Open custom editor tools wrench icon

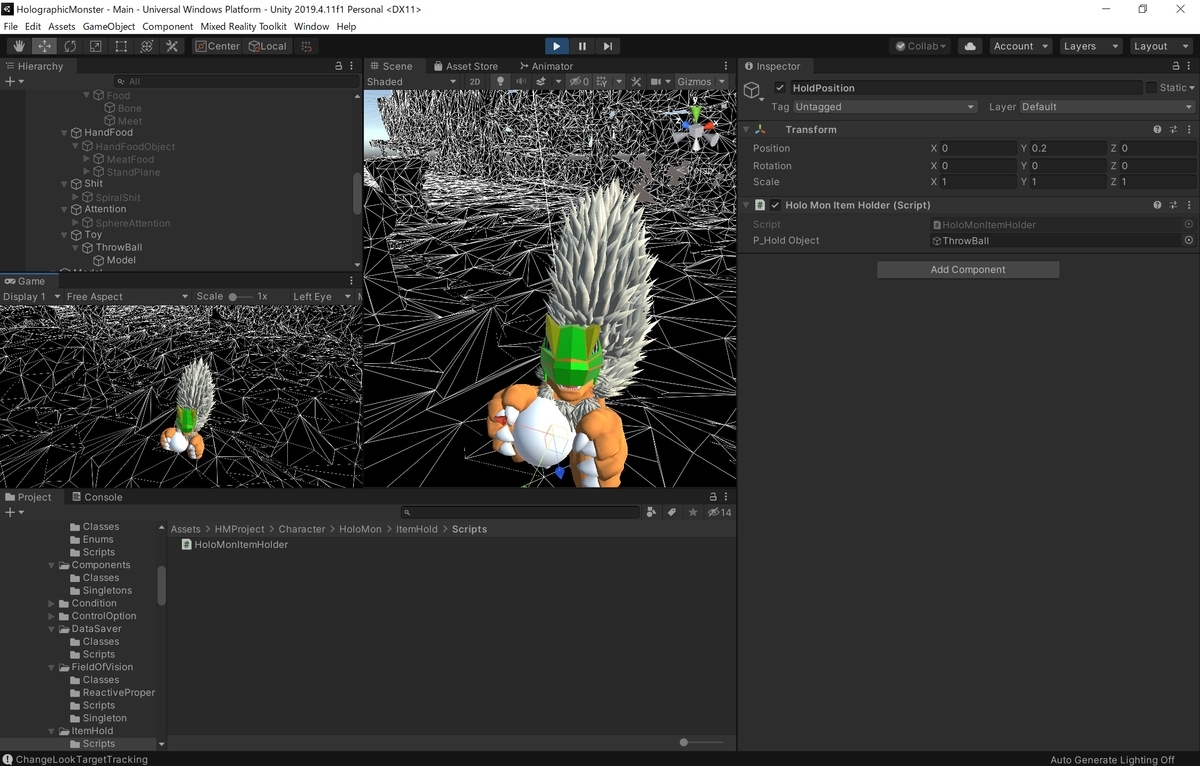(x=172, y=46)
